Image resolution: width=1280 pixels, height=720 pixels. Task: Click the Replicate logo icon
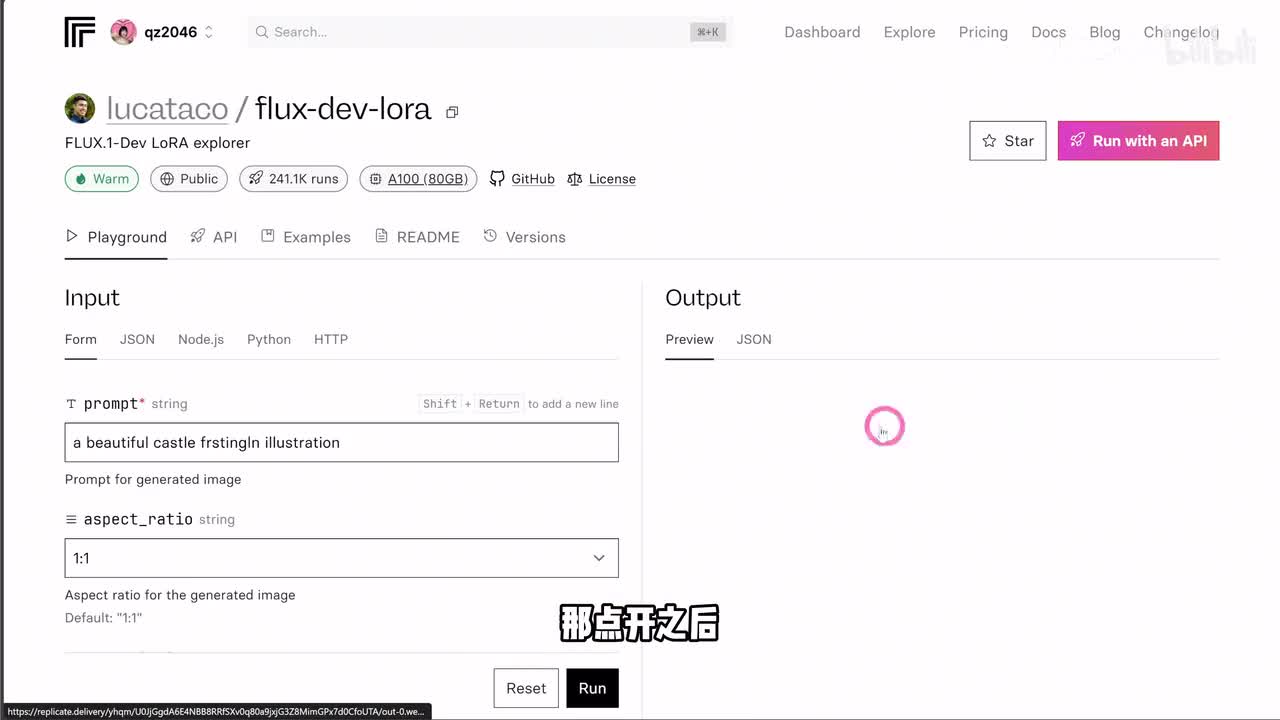pyautogui.click(x=80, y=32)
